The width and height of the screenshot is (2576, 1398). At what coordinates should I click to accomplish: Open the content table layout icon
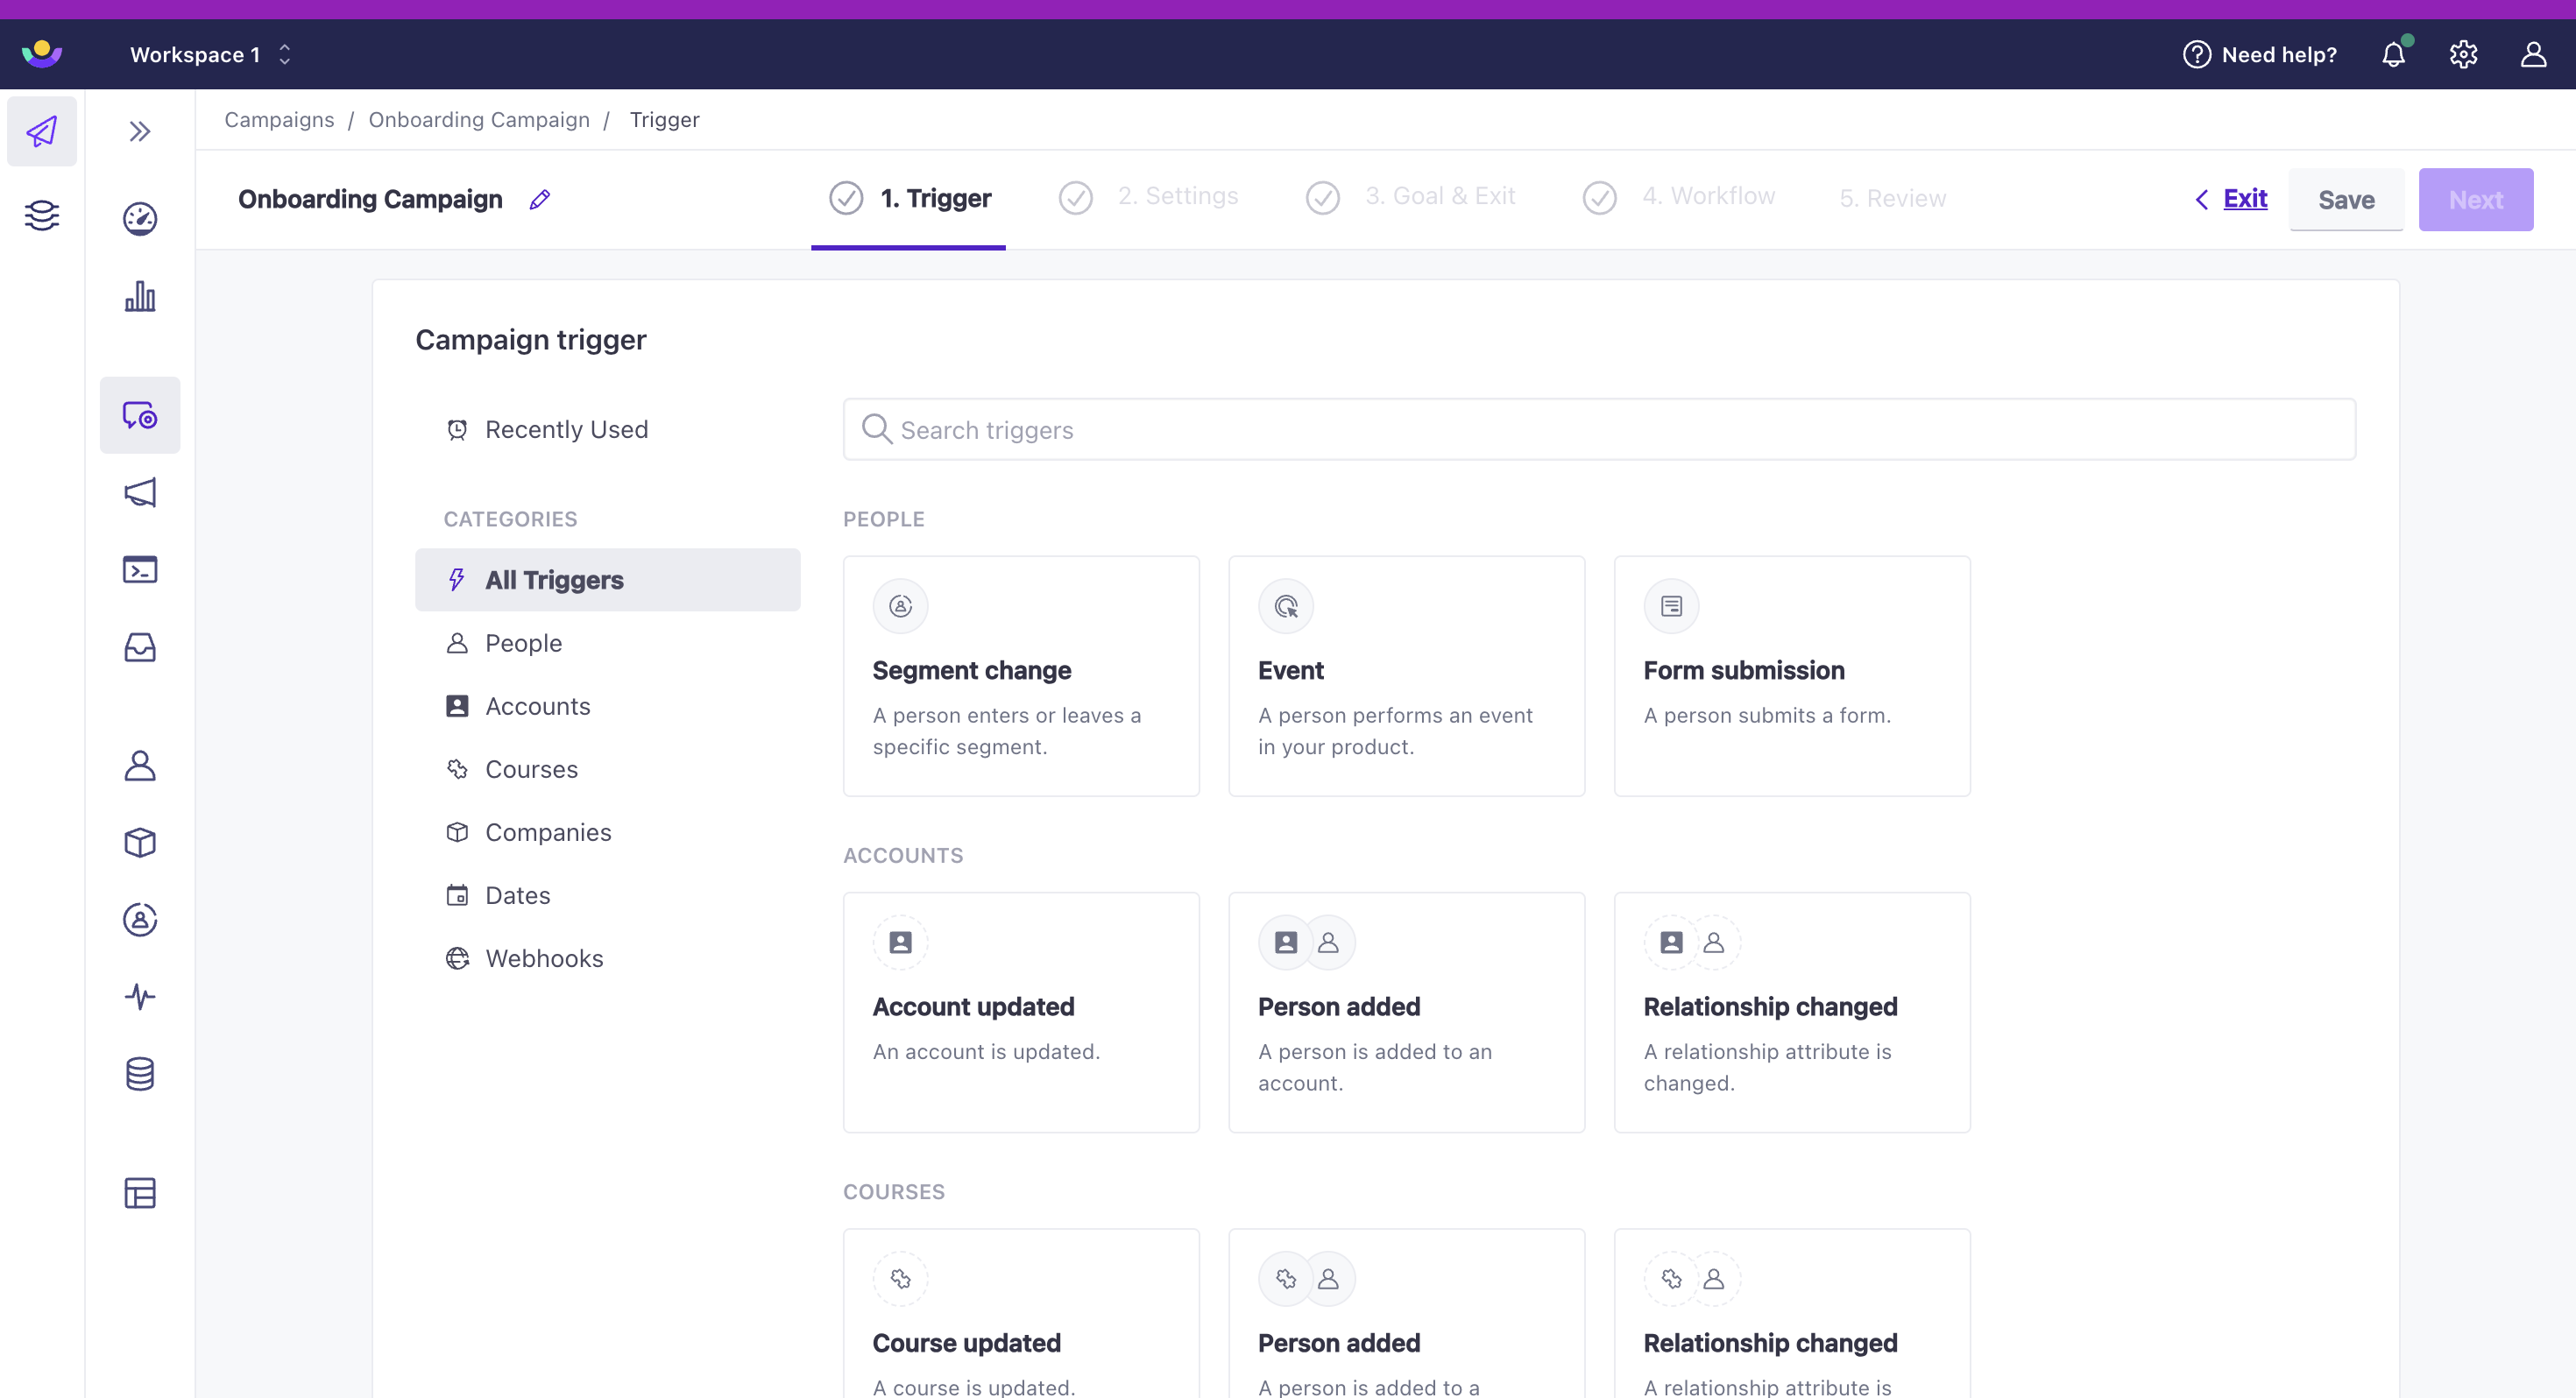(x=140, y=1192)
